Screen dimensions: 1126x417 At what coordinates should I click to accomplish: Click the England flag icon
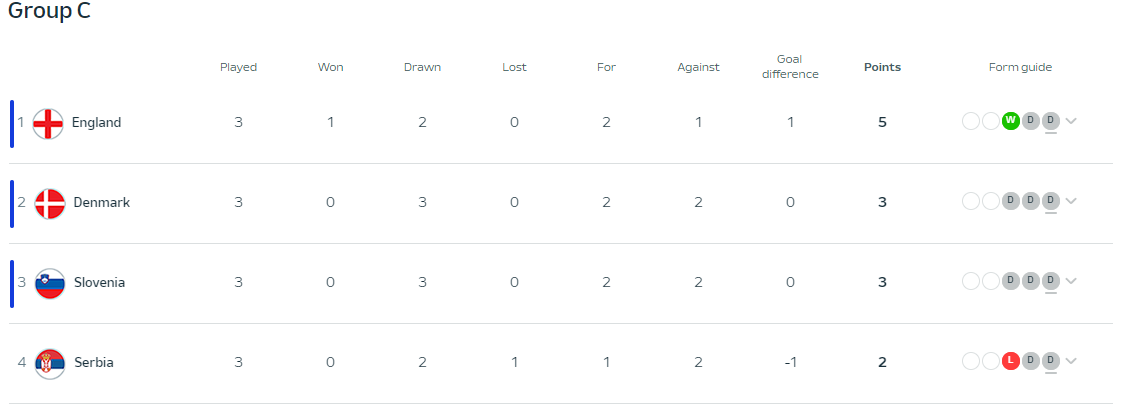click(48, 123)
